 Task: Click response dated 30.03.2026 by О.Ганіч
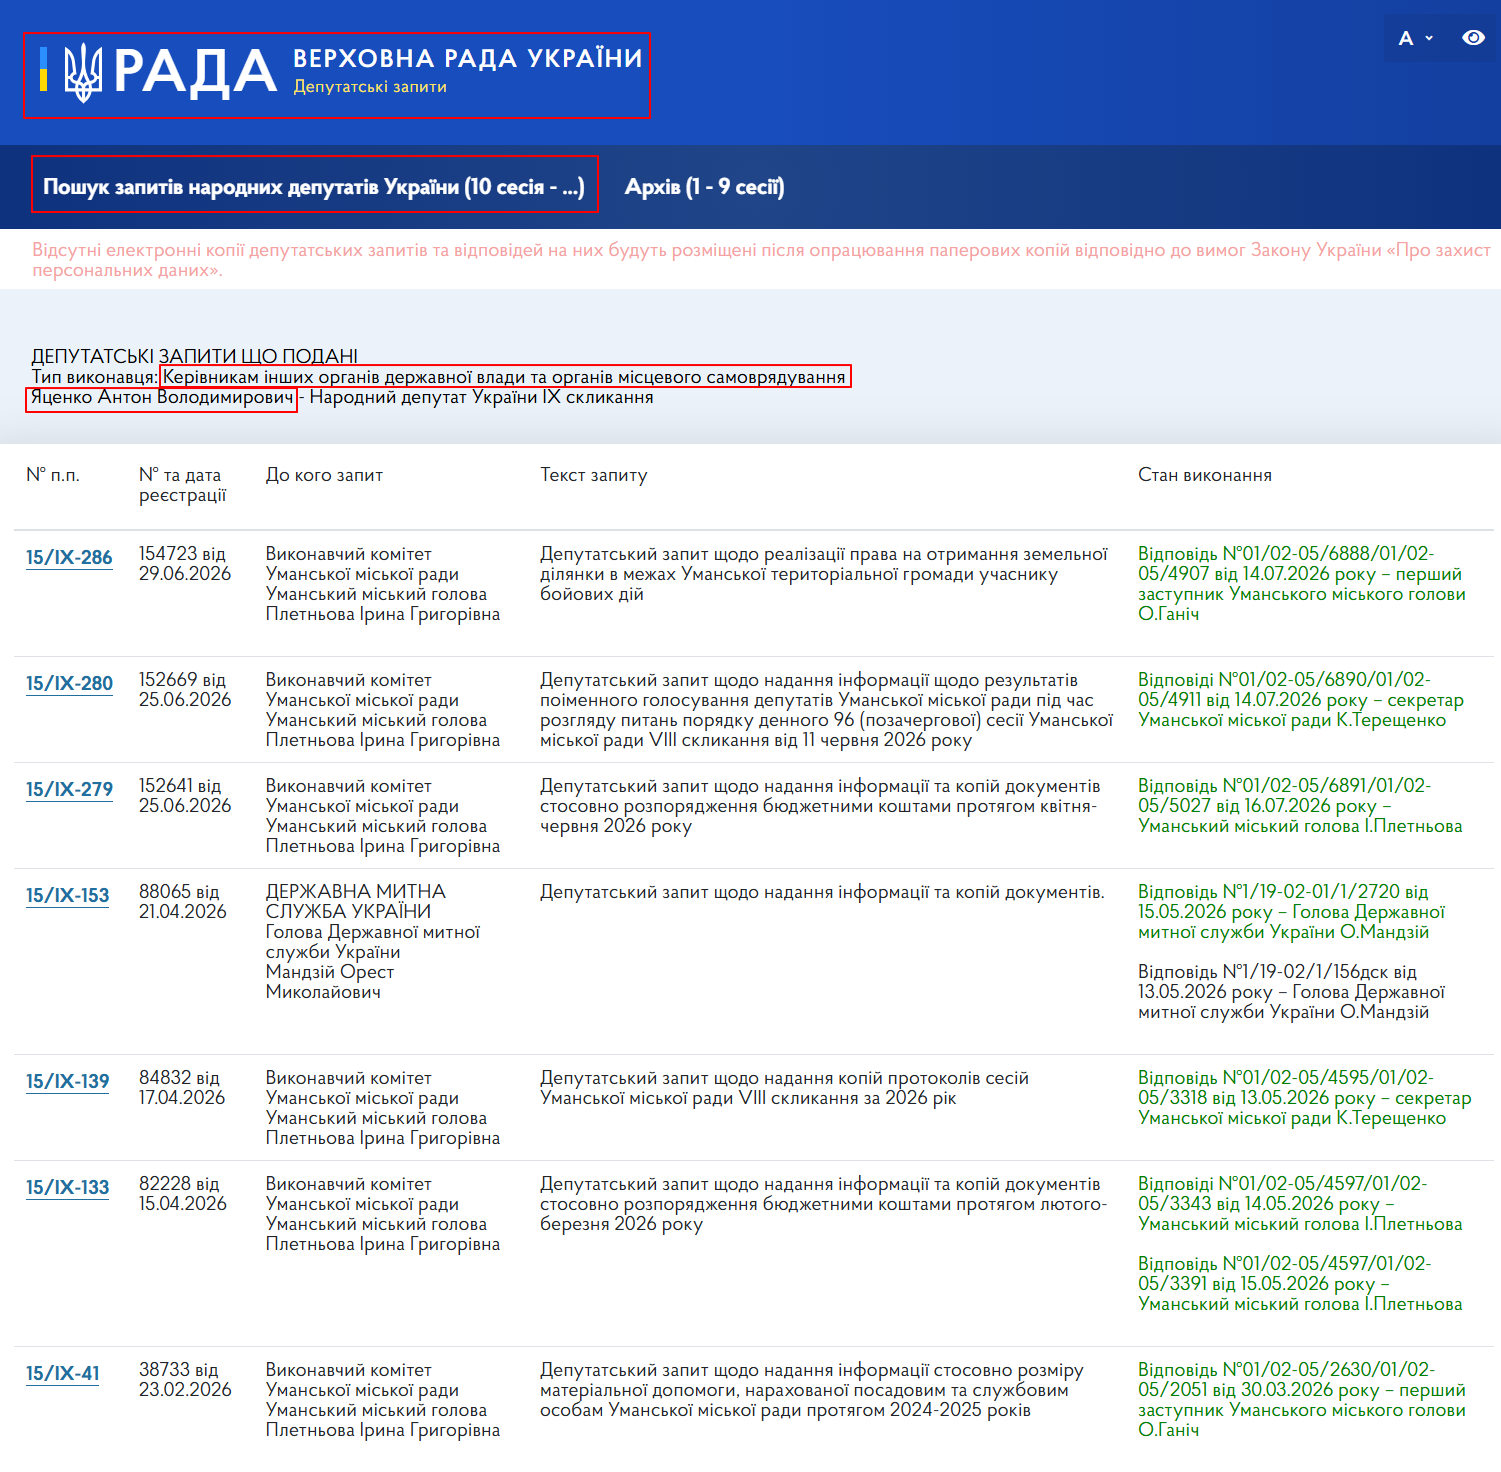tap(1302, 1400)
